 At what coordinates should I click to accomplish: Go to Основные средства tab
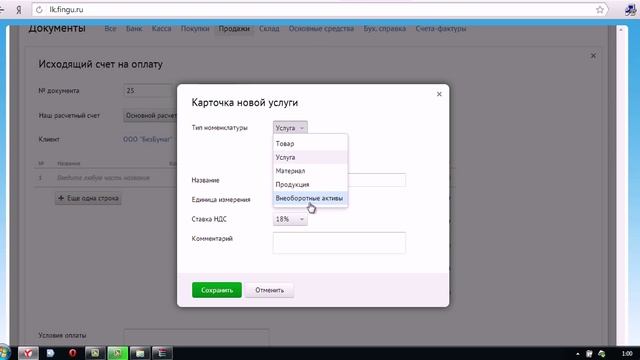[x=321, y=29]
